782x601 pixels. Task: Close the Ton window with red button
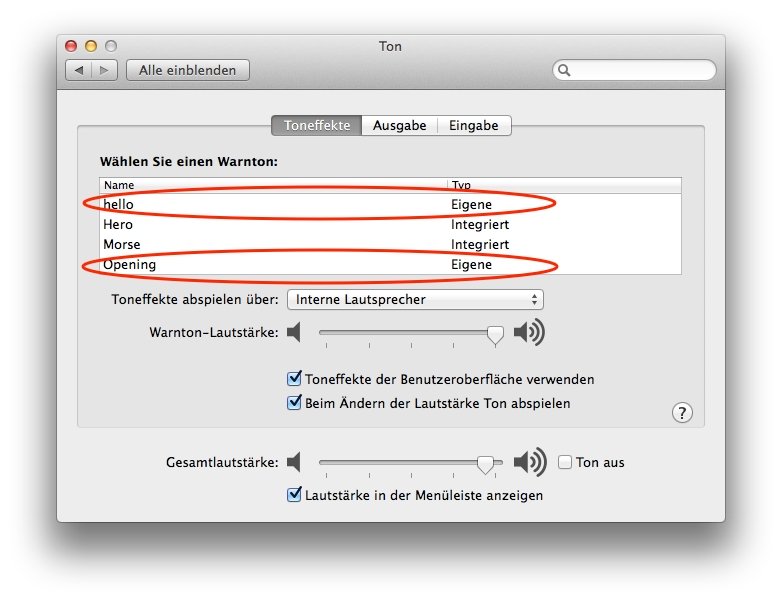(71, 46)
